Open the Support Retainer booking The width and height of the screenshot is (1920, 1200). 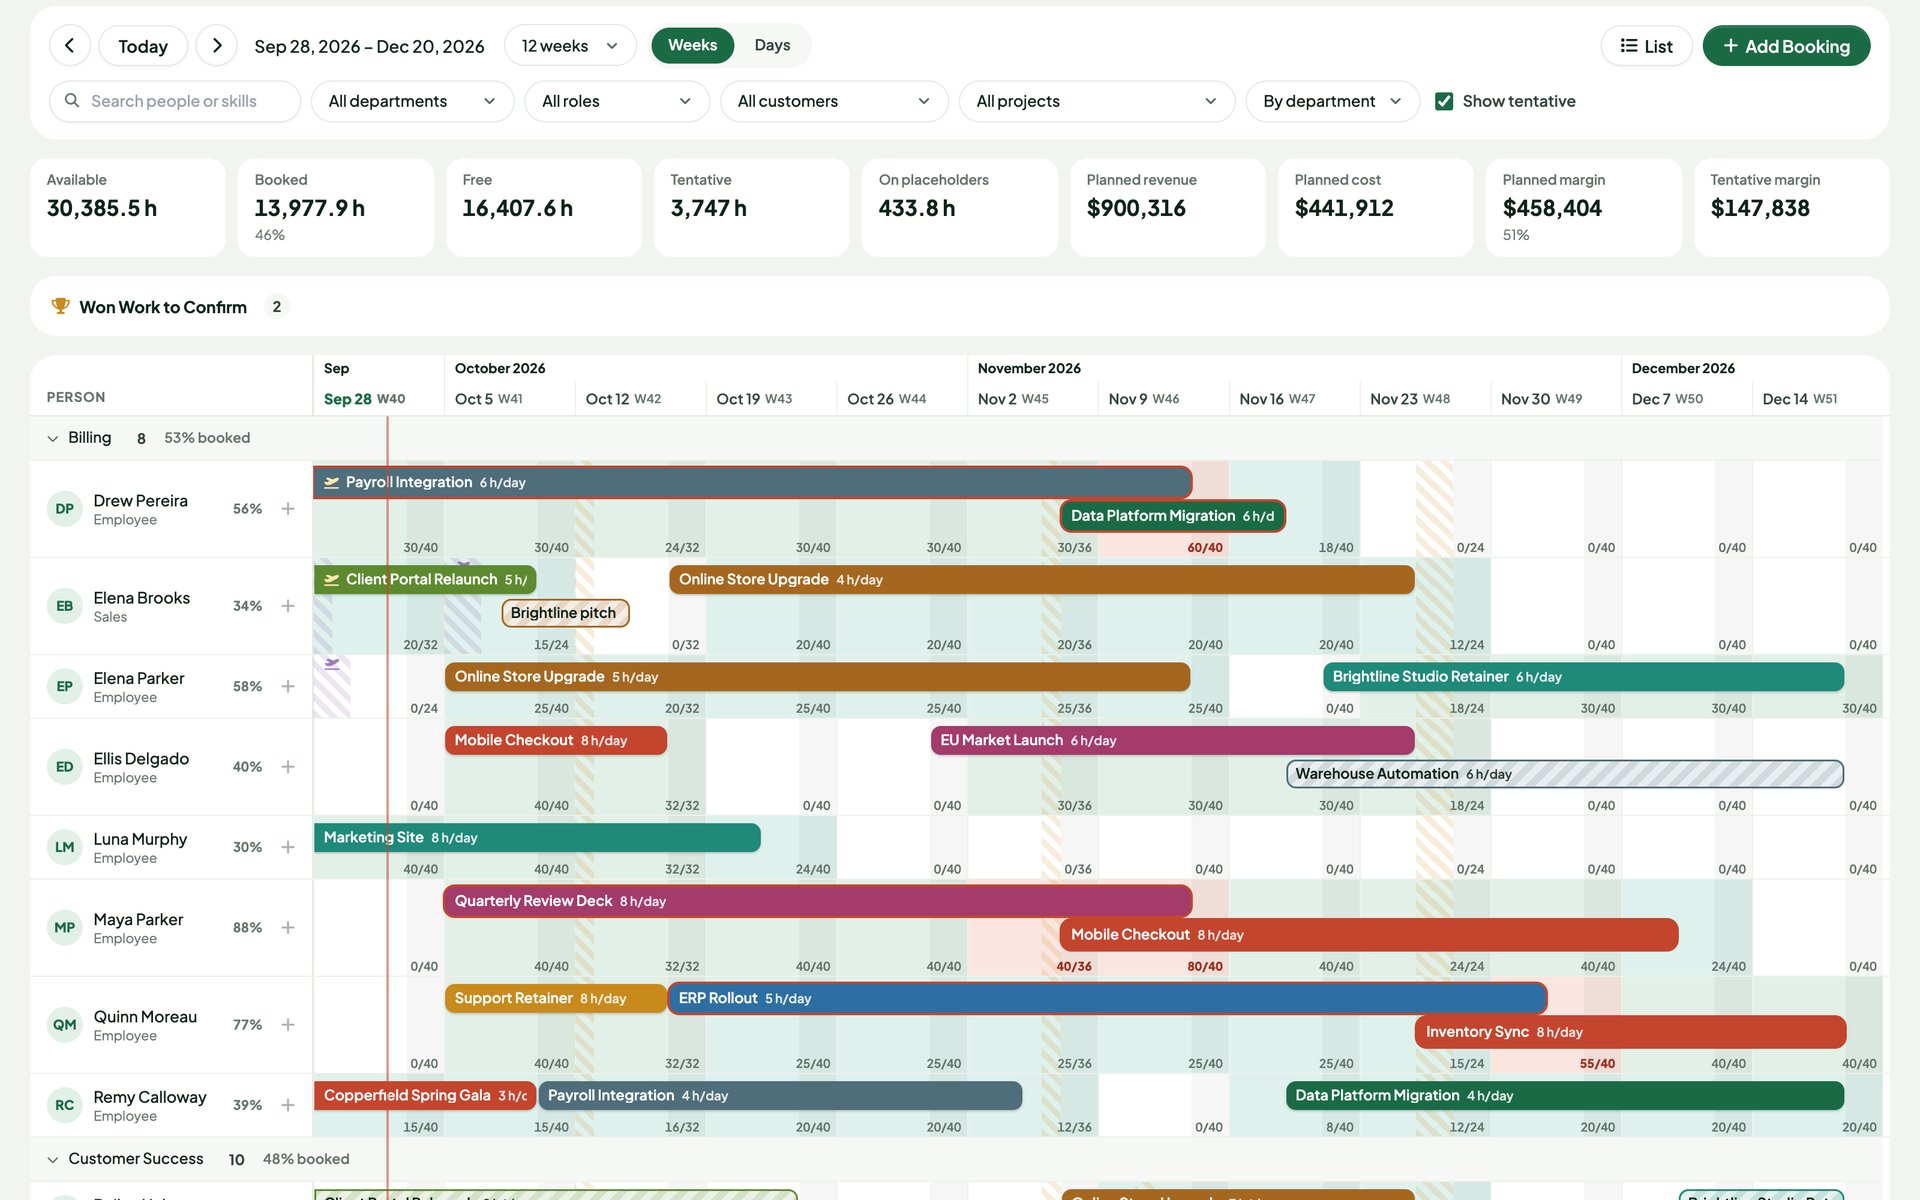click(x=556, y=998)
